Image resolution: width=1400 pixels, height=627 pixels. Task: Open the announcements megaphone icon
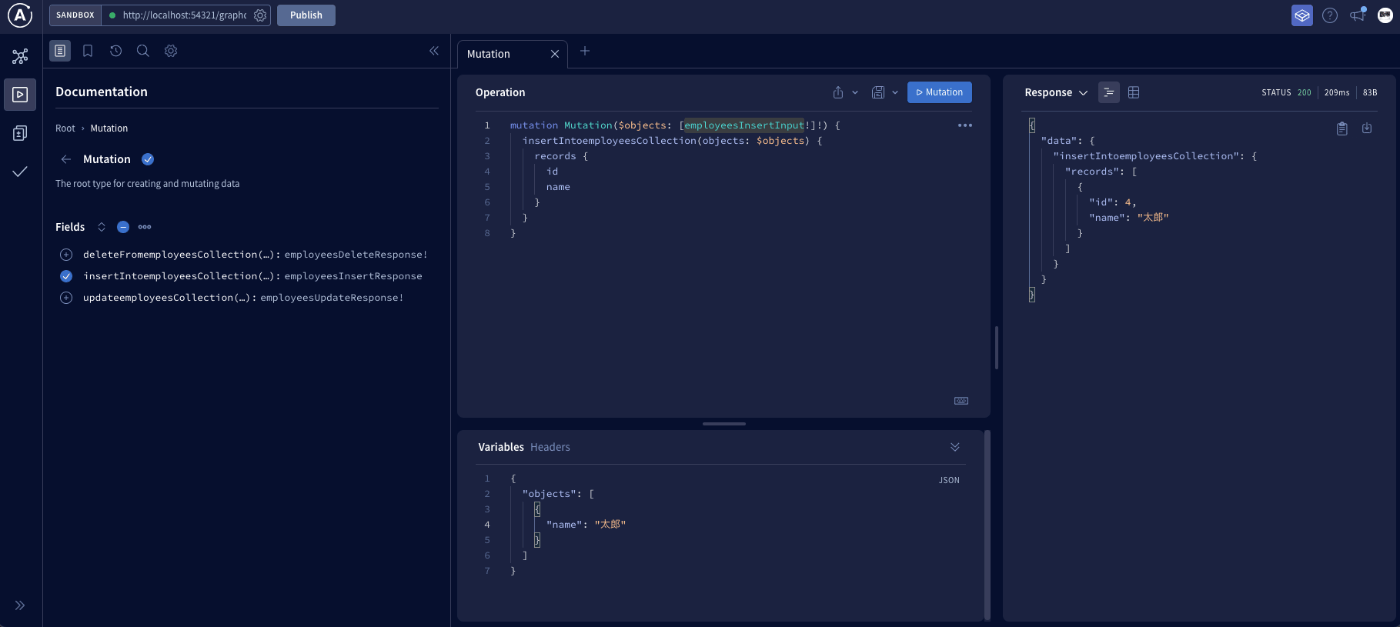(1358, 15)
